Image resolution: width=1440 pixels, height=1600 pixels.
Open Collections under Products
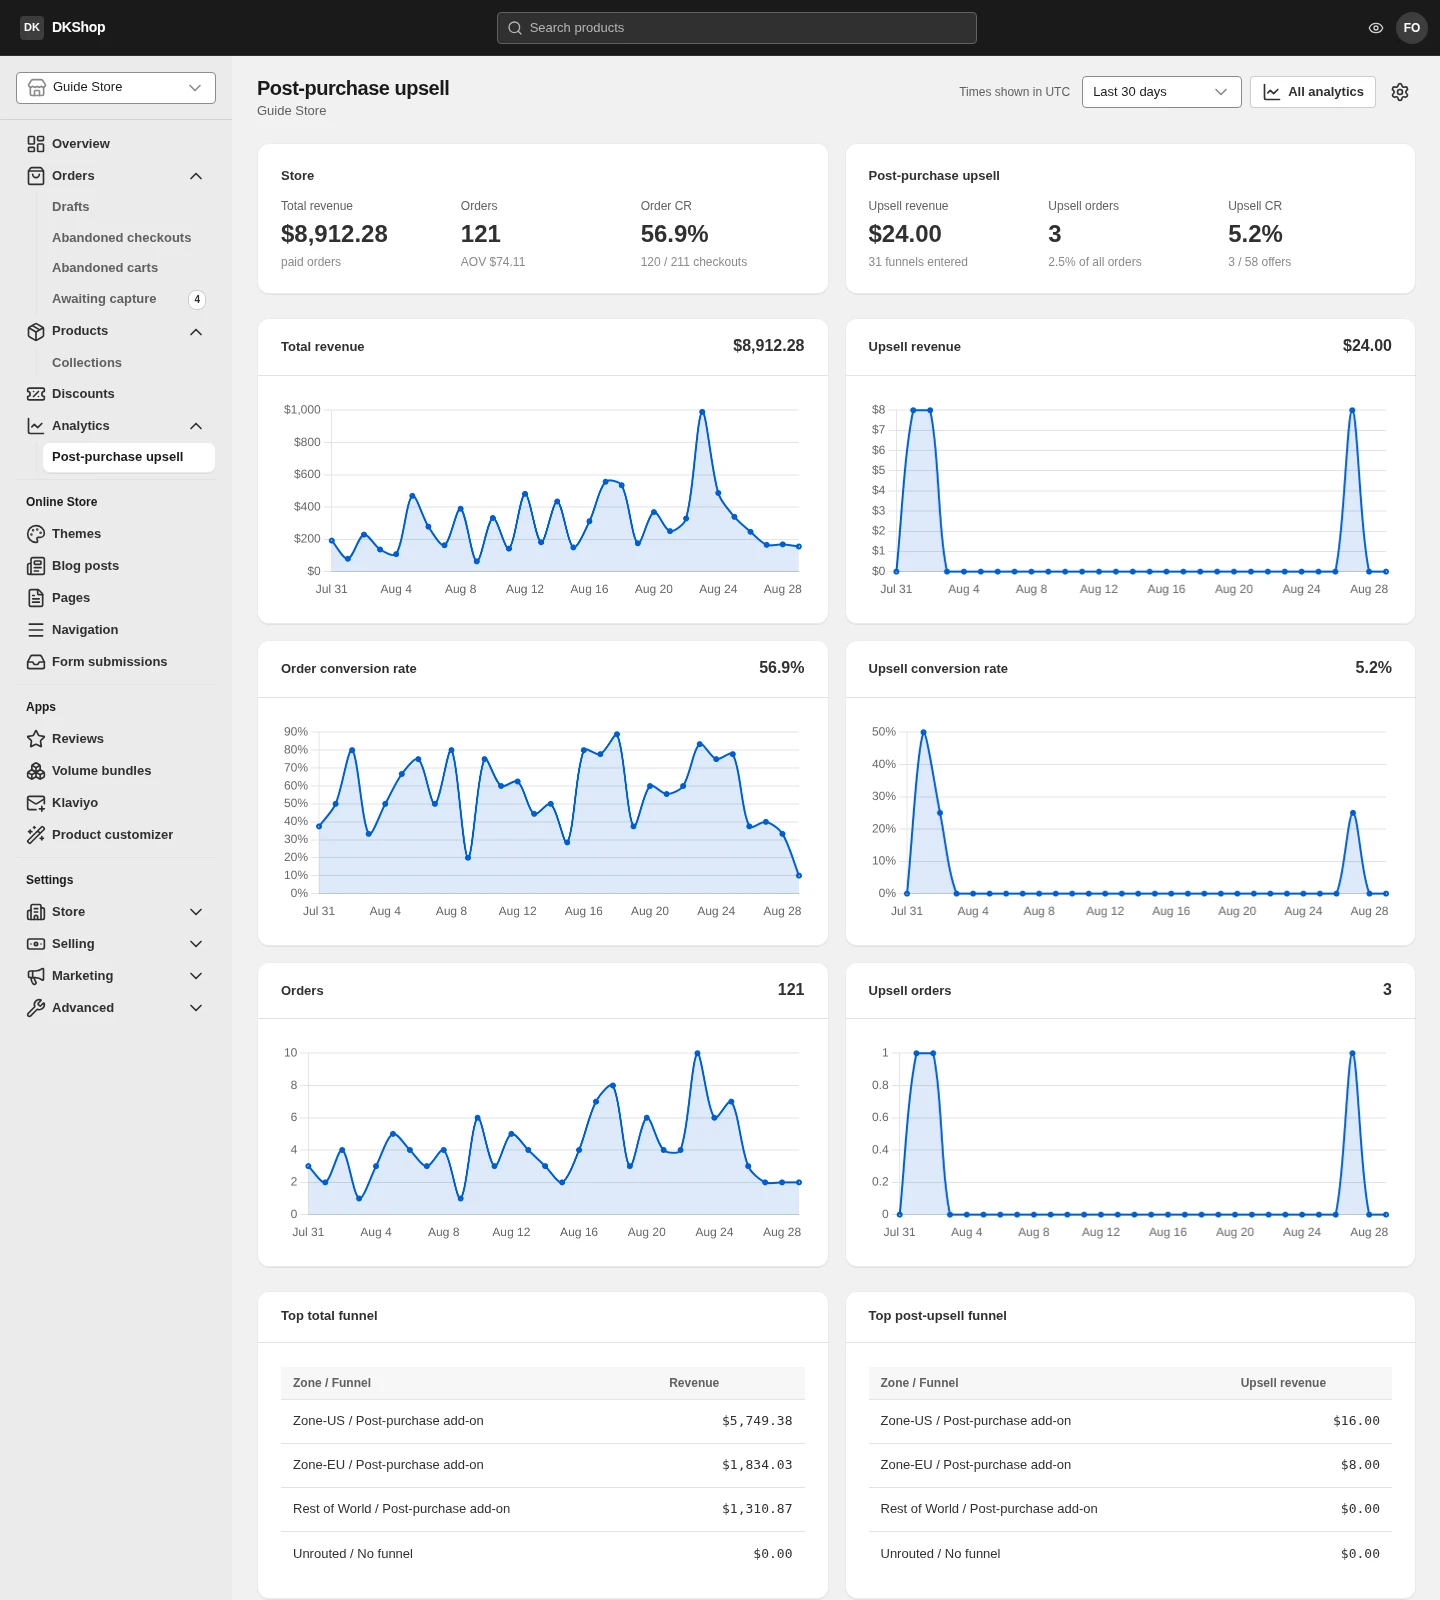87,363
